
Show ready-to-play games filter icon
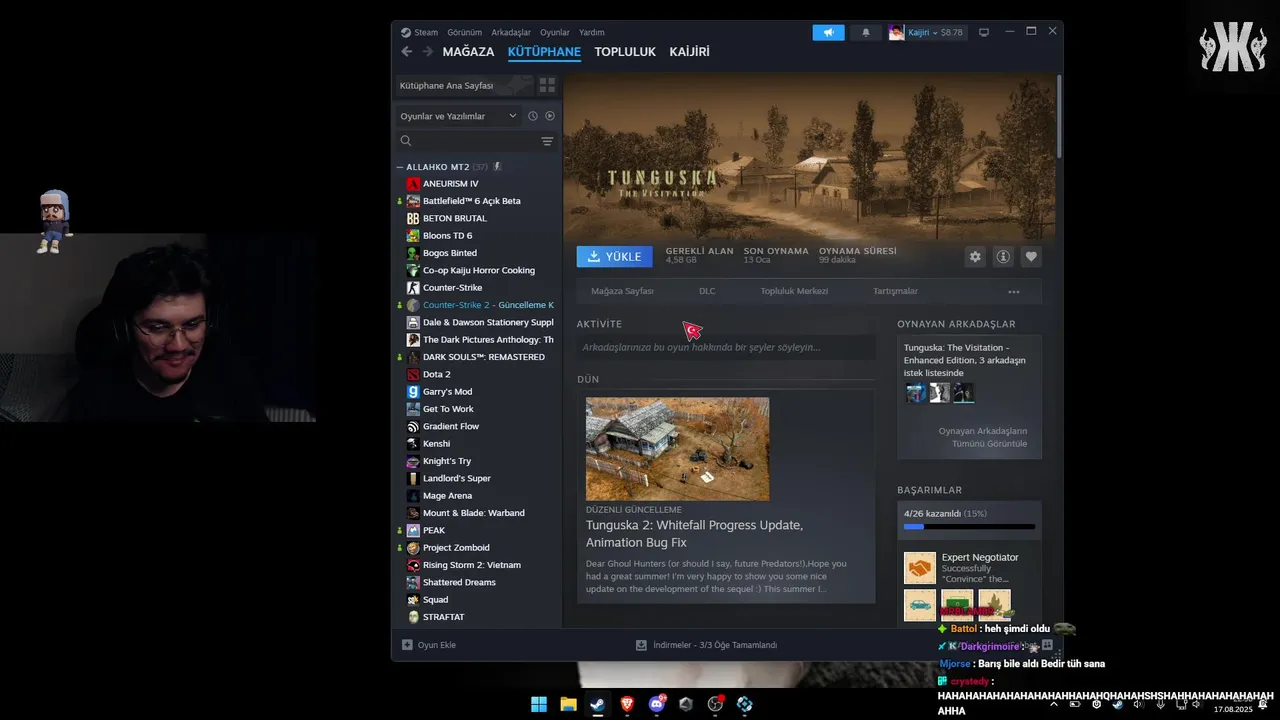point(550,116)
